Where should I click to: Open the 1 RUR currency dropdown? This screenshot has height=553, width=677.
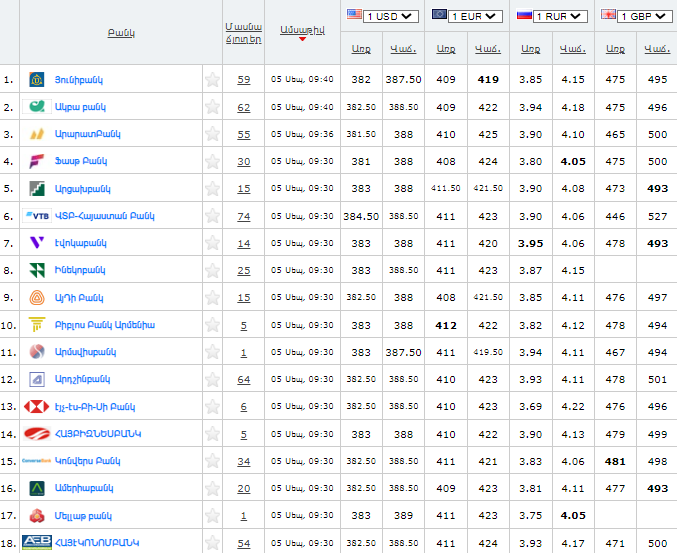pos(560,16)
